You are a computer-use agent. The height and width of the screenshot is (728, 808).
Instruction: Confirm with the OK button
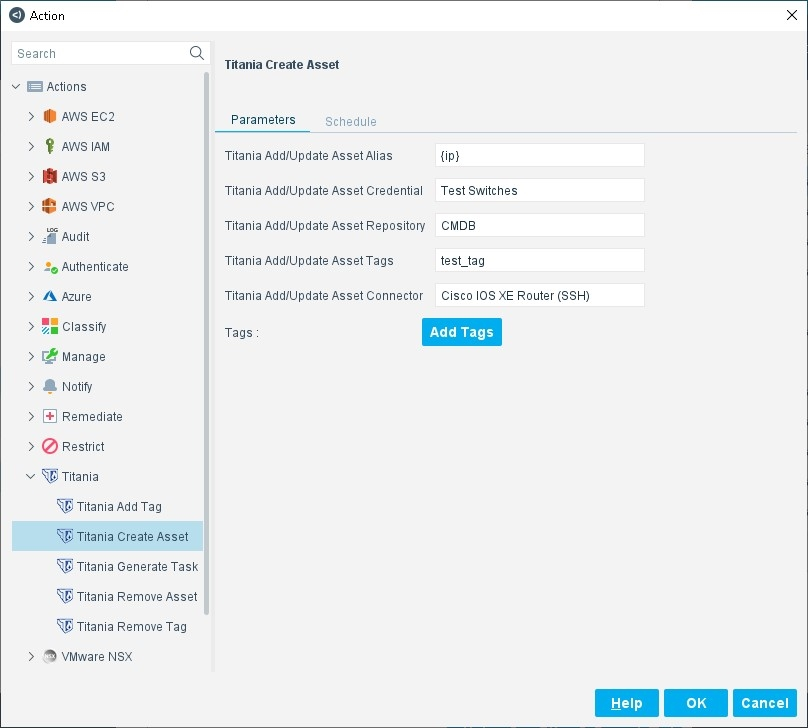[x=696, y=703]
